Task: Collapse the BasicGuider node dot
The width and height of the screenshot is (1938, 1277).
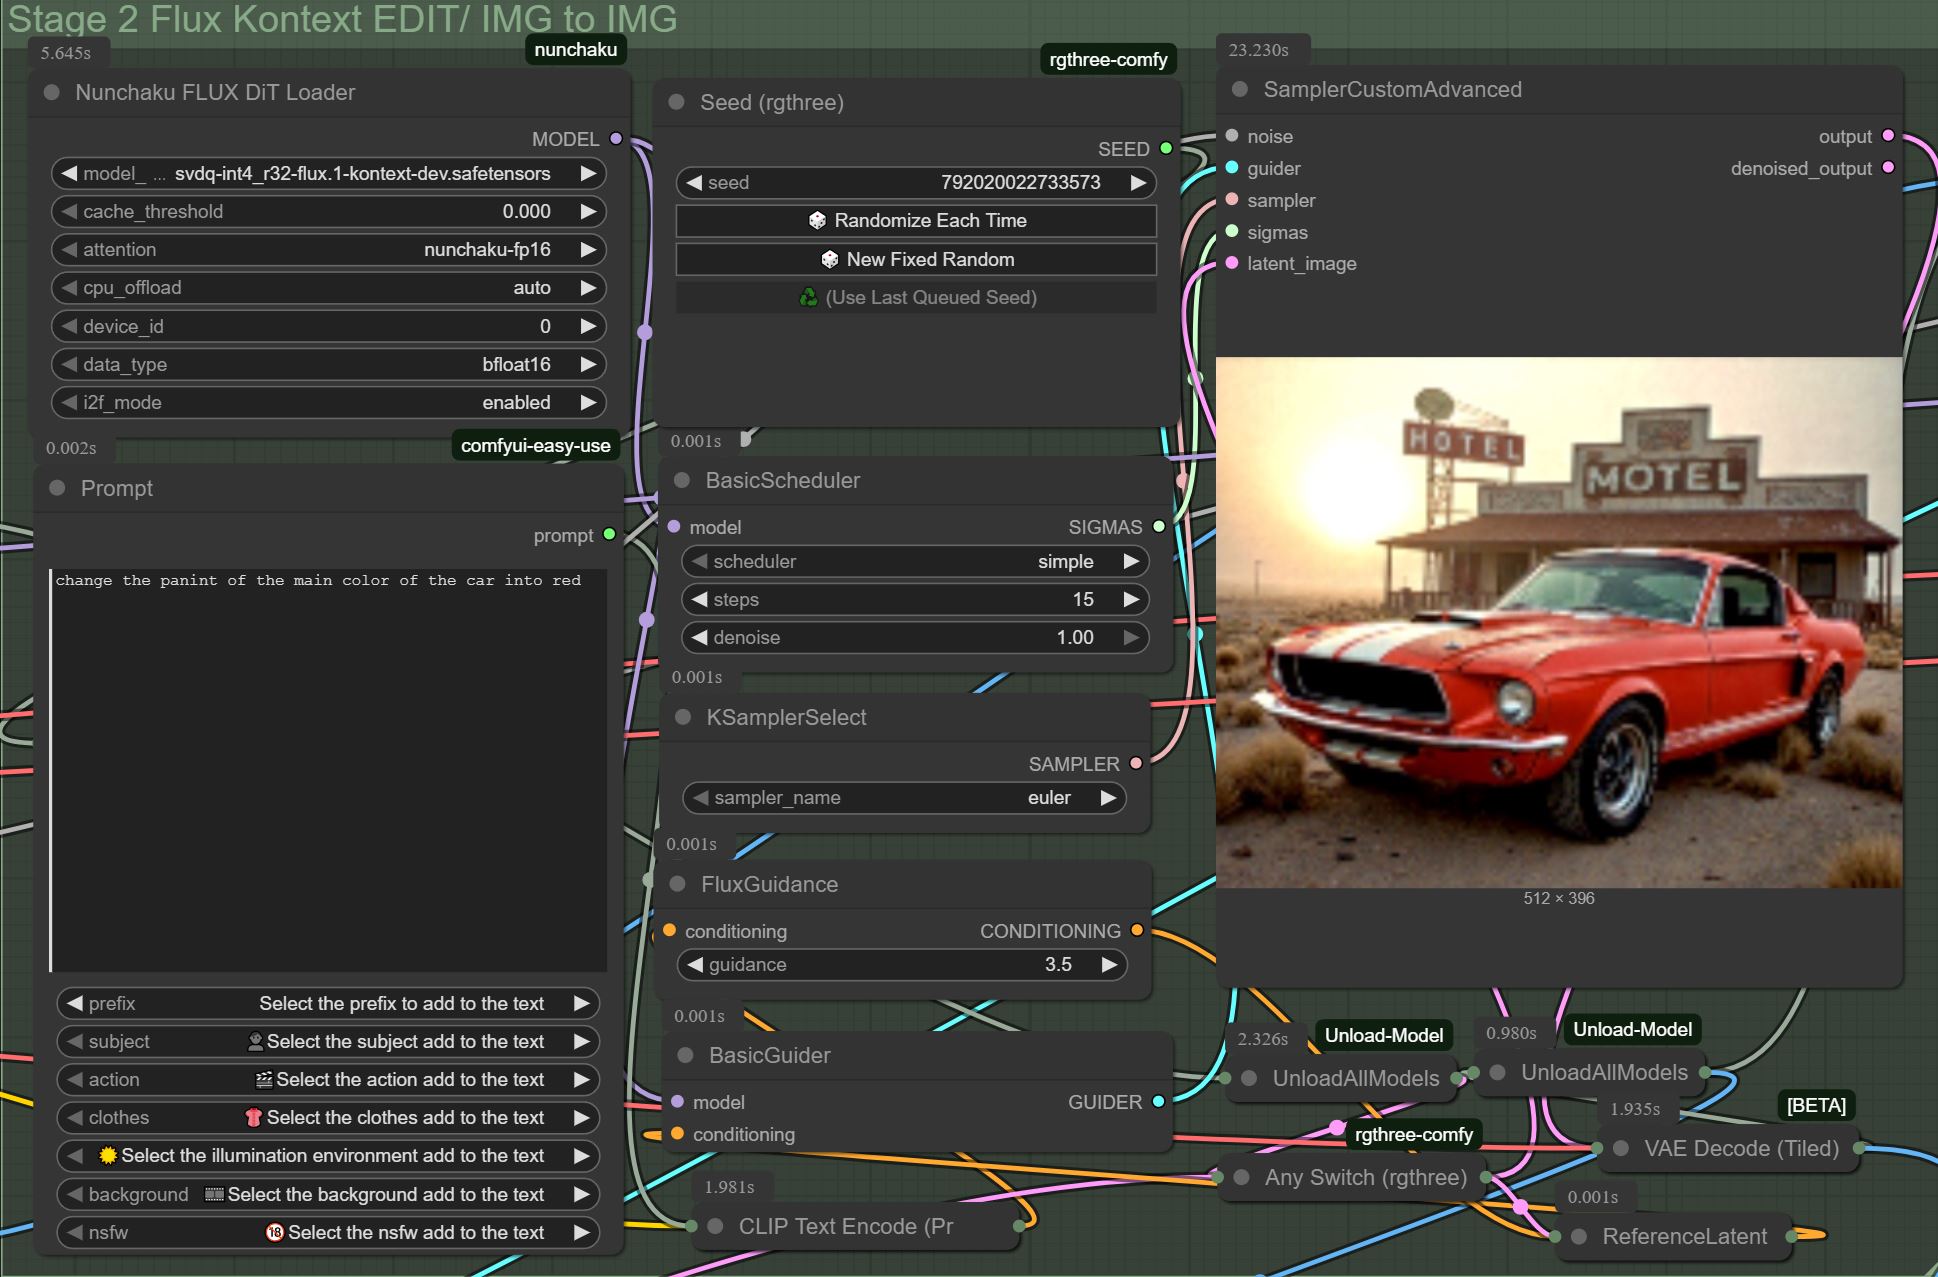Action: click(685, 1055)
